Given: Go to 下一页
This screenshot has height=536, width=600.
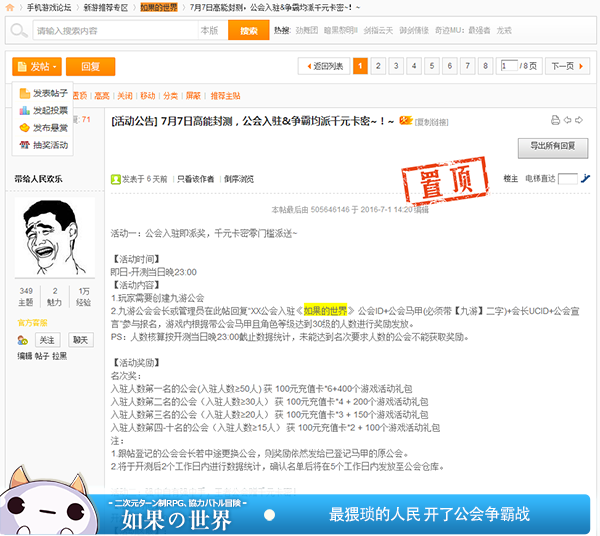Looking at the screenshot, I should (567, 66).
